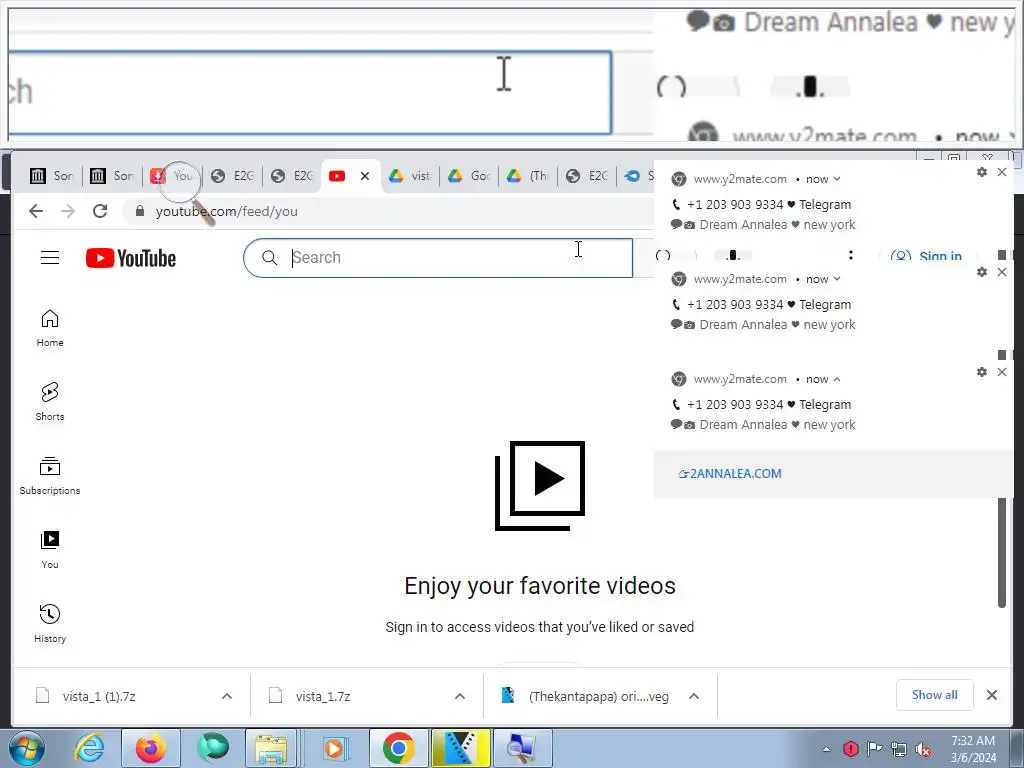Launch Internet Explorer from the taskbar
Viewport: 1024px width, 768px height.
[88, 748]
